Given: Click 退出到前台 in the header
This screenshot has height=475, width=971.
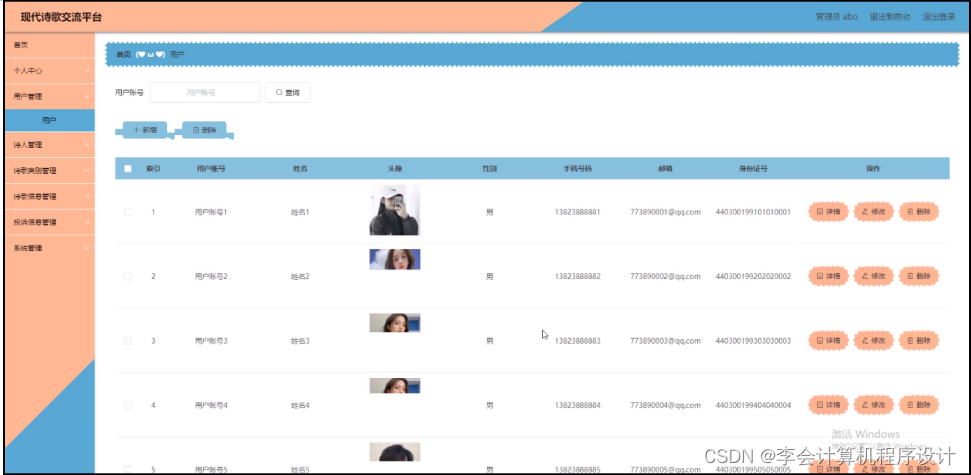Looking at the screenshot, I should tap(890, 17).
